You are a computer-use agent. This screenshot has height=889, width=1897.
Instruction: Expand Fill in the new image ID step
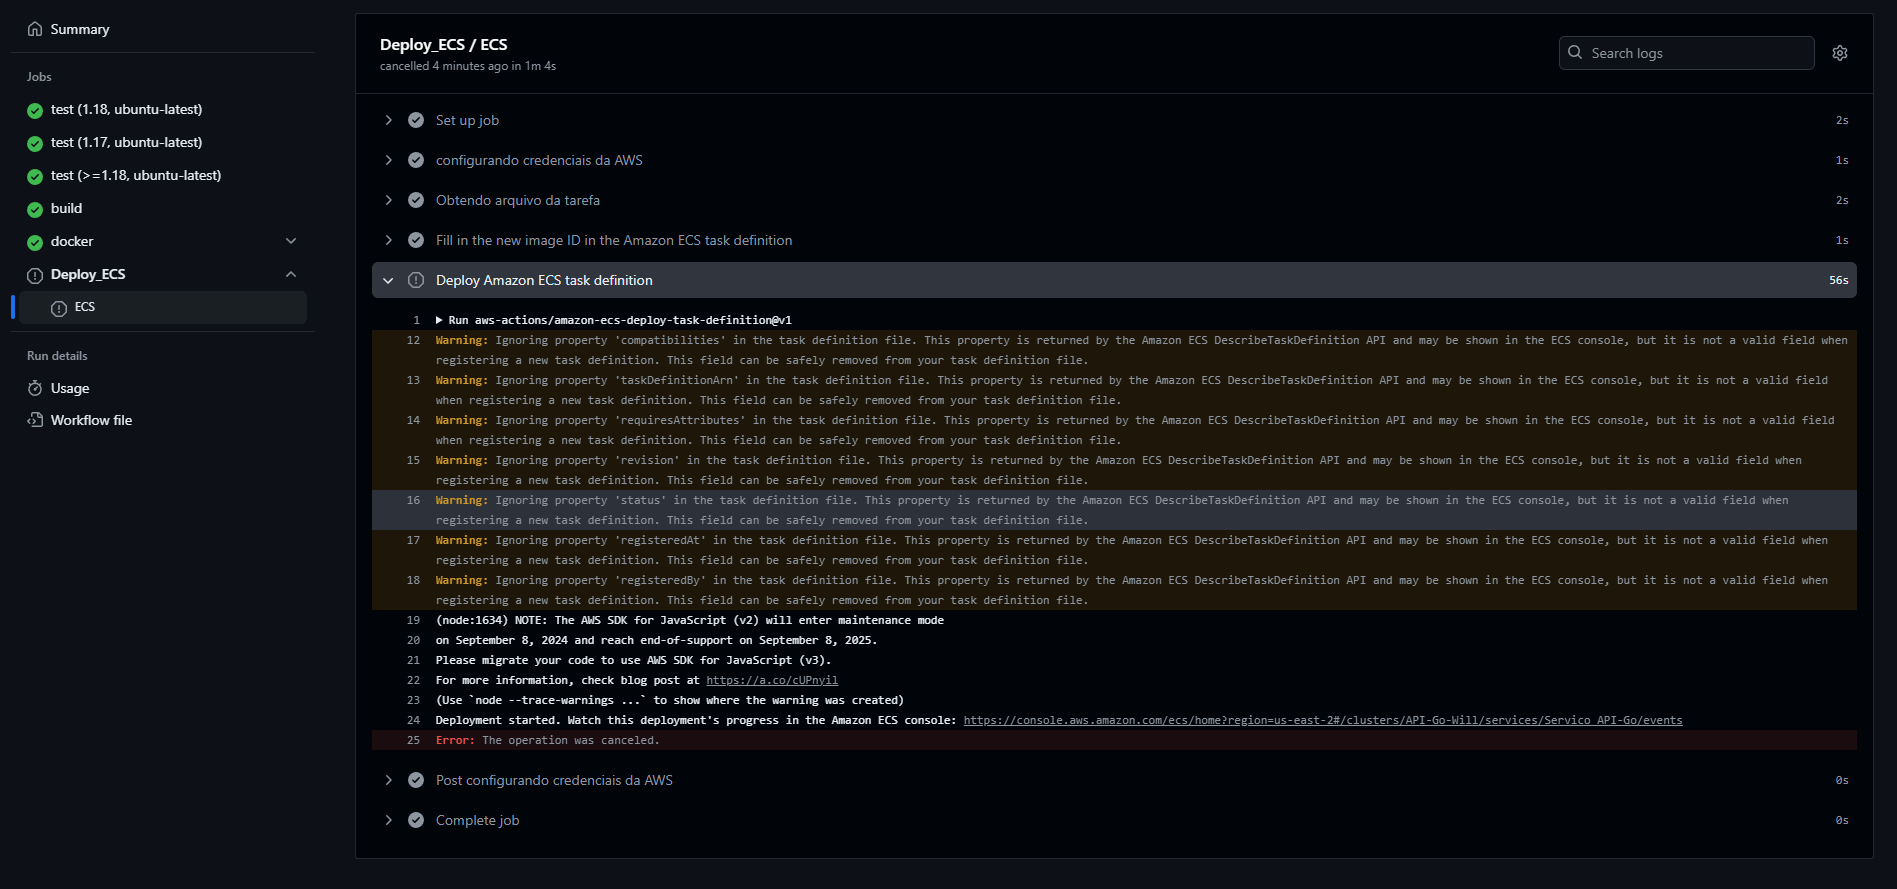coord(388,240)
